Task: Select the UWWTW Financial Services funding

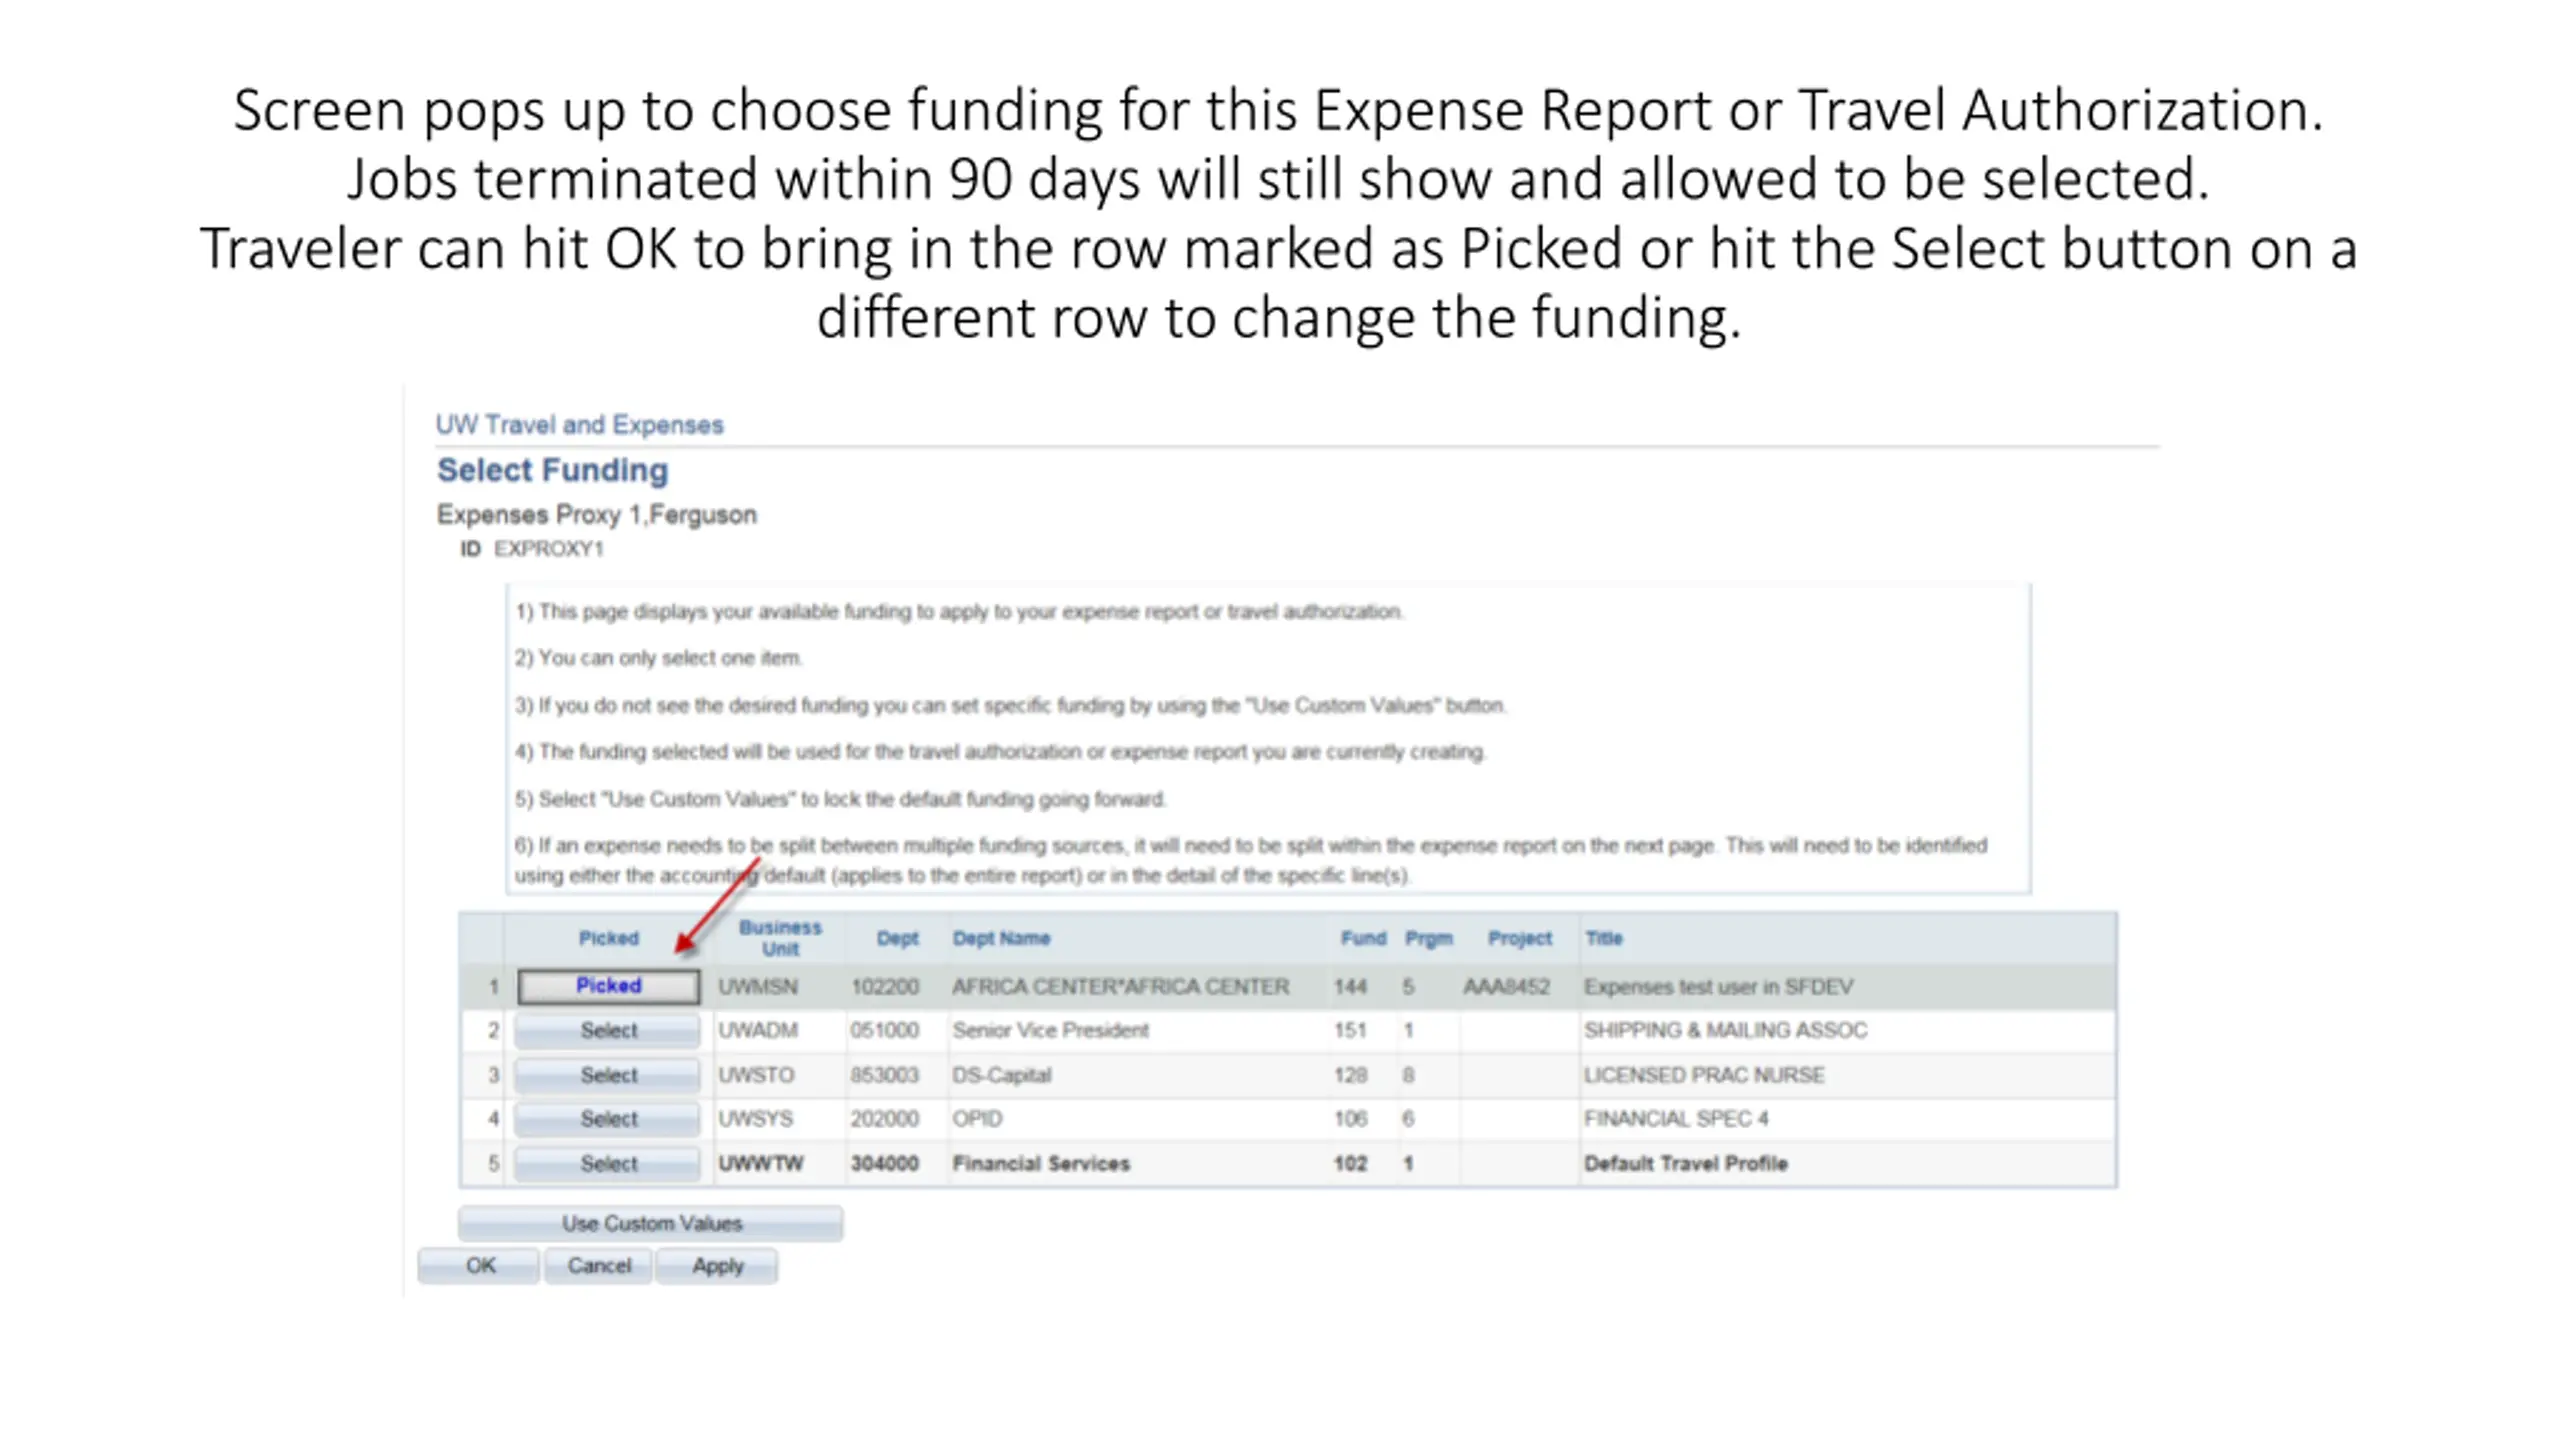Action: click(x=608, y=1164)
